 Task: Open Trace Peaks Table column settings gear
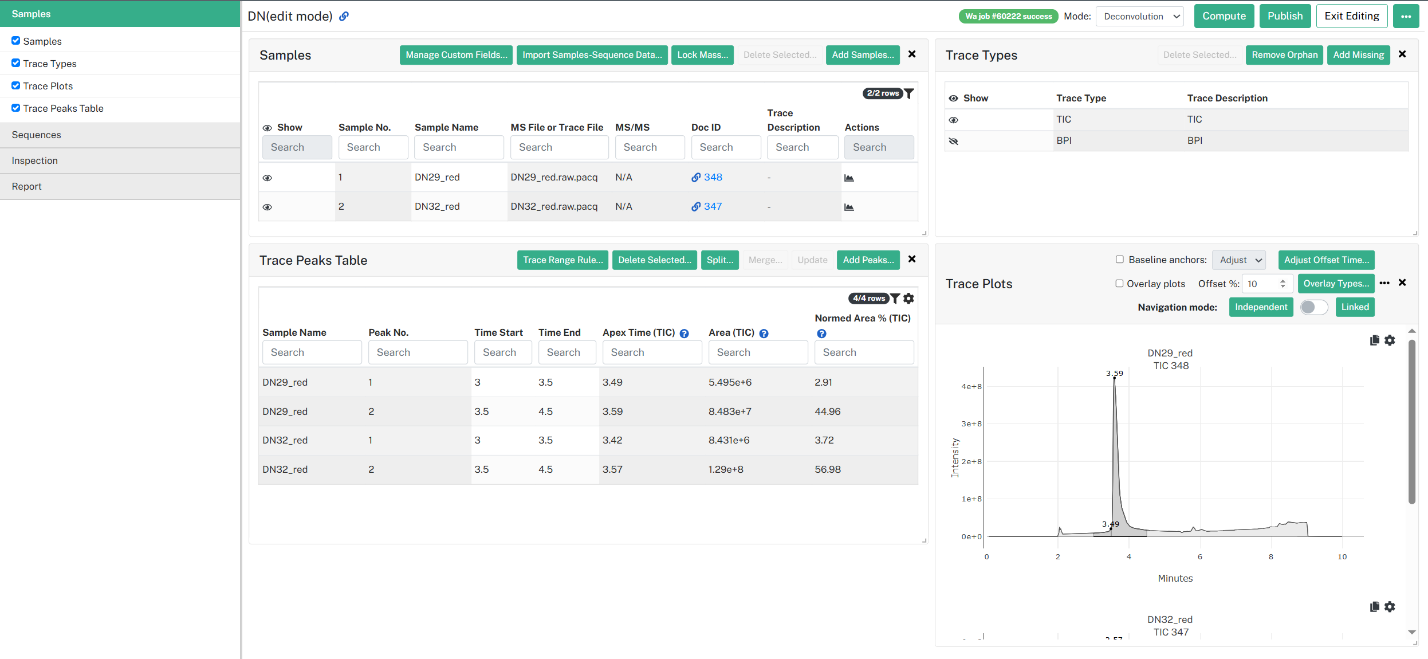point(909,298)
